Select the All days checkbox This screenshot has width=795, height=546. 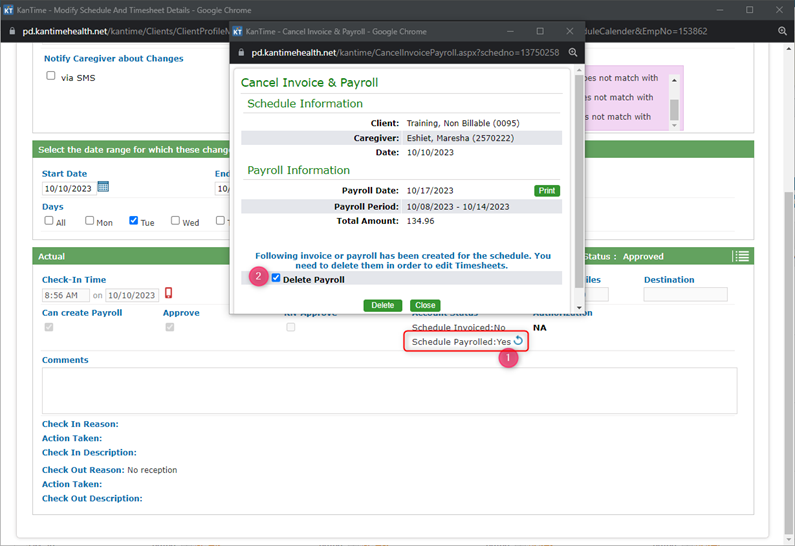click(x=49, y=221)
